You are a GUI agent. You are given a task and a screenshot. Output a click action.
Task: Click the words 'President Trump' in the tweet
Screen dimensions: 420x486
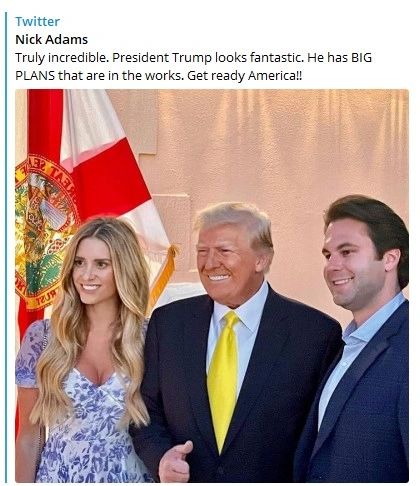(162, 58)
